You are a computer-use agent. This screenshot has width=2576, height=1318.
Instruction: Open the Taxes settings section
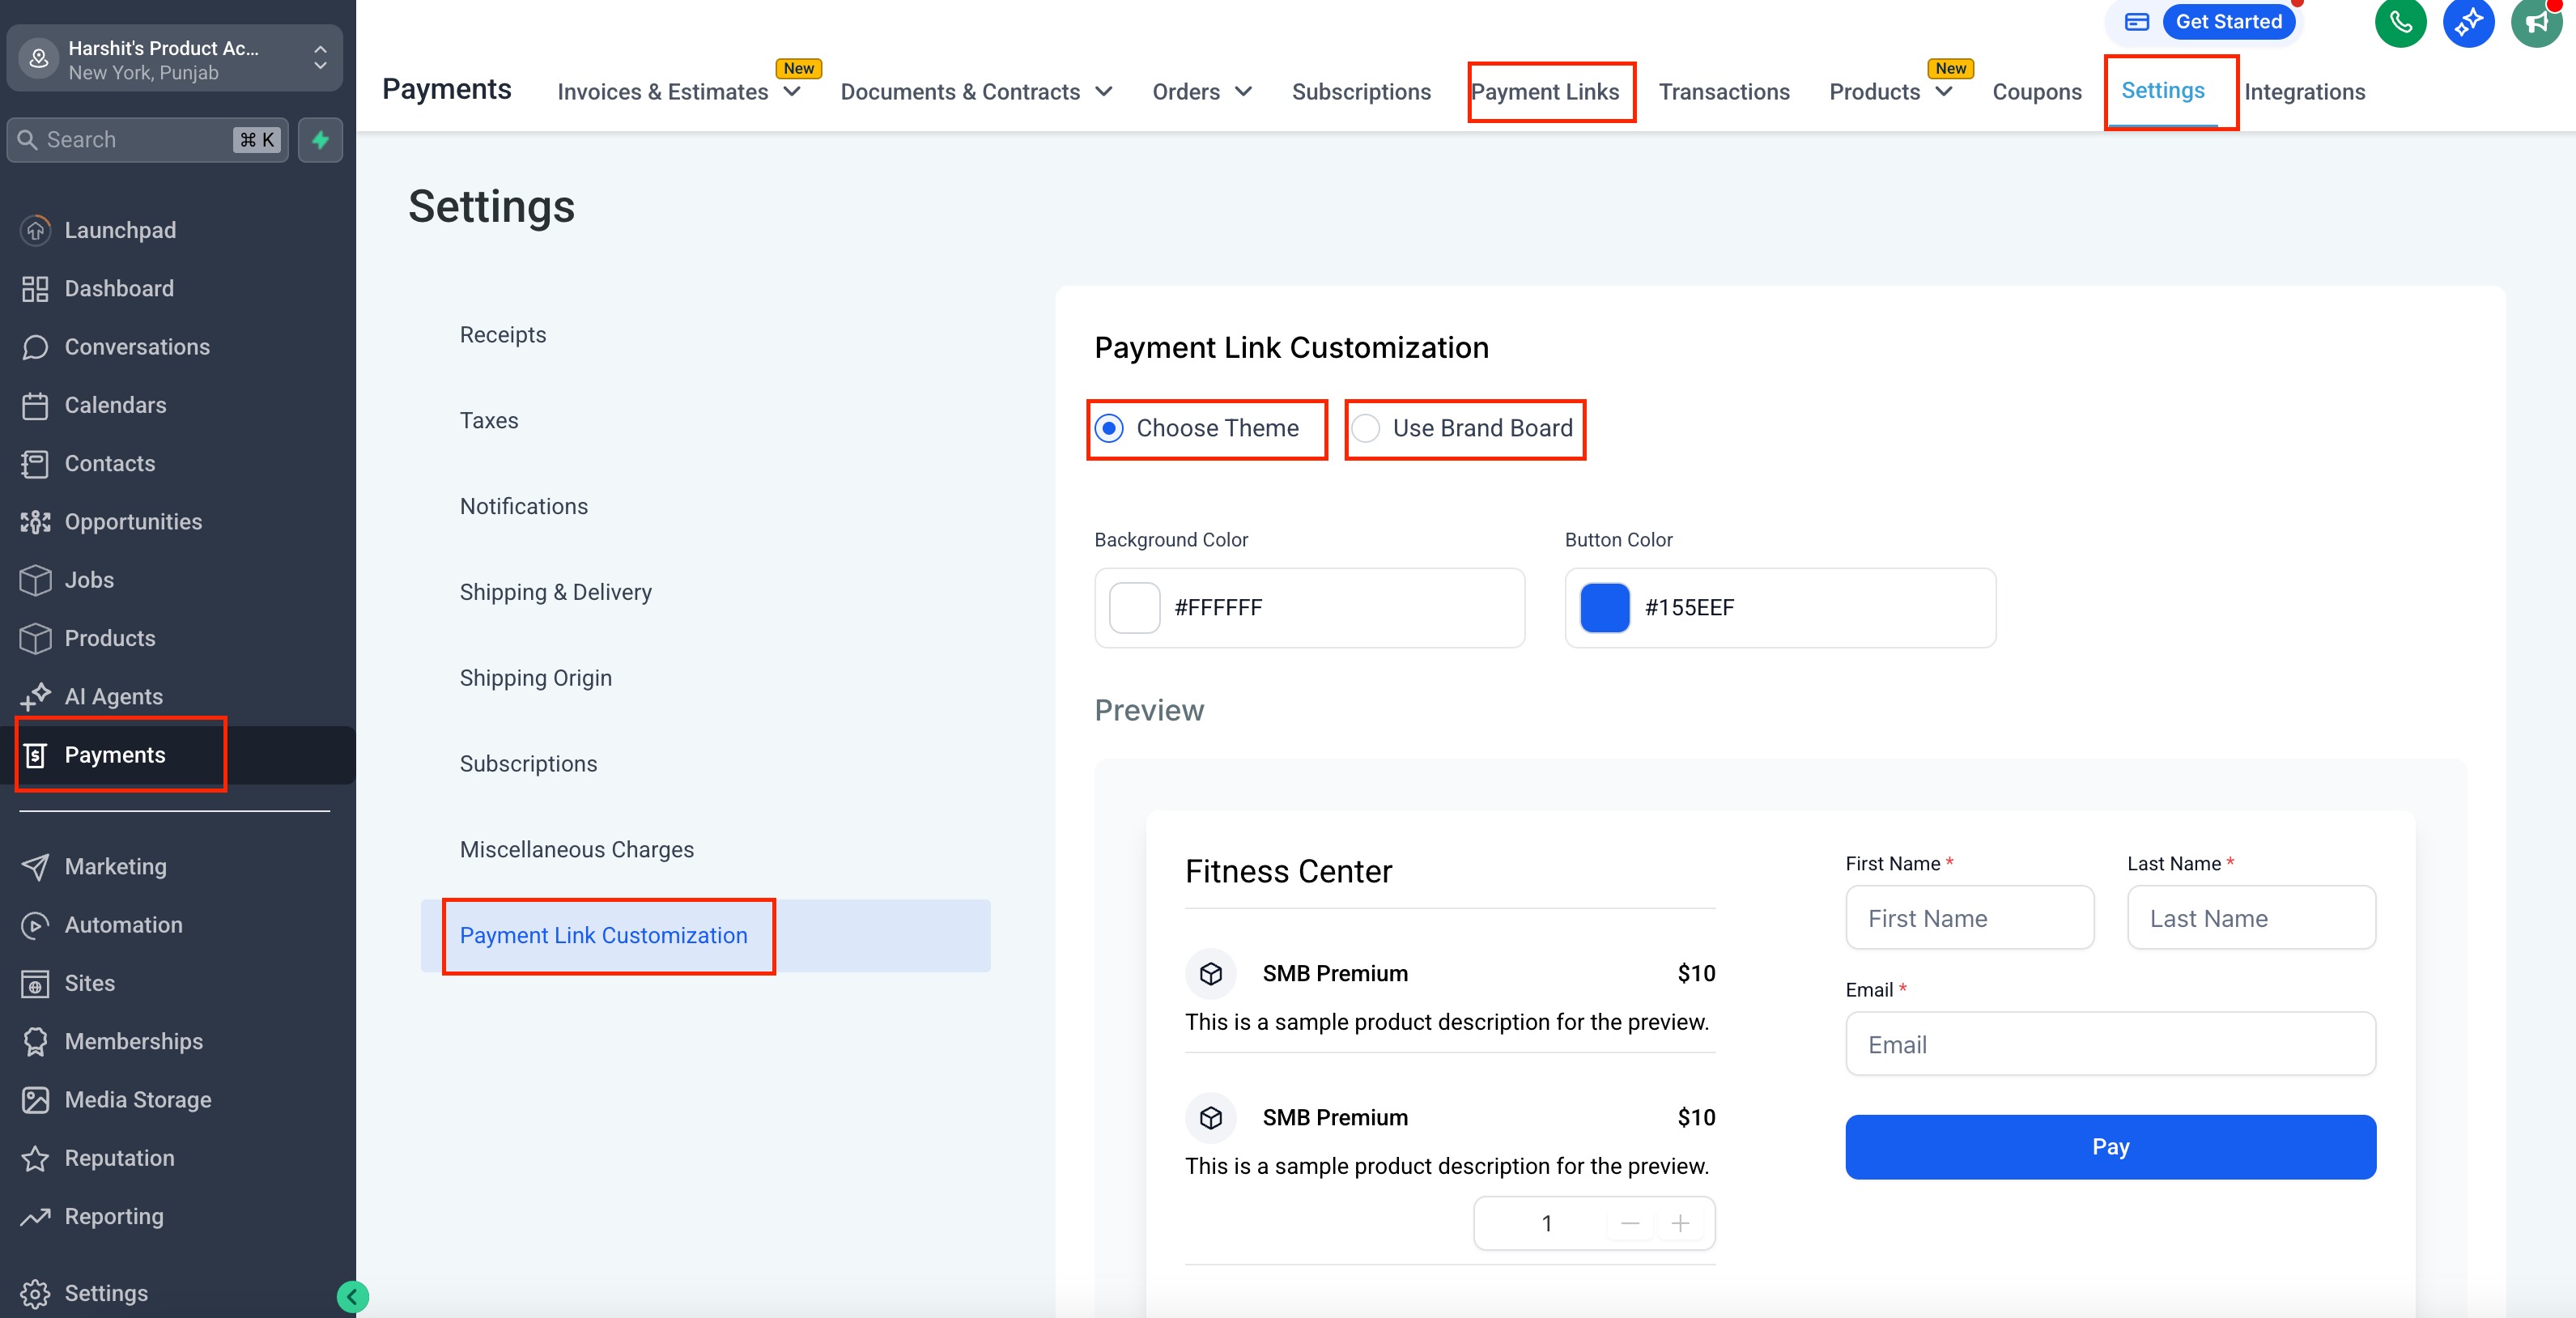(x=489, y=420)
